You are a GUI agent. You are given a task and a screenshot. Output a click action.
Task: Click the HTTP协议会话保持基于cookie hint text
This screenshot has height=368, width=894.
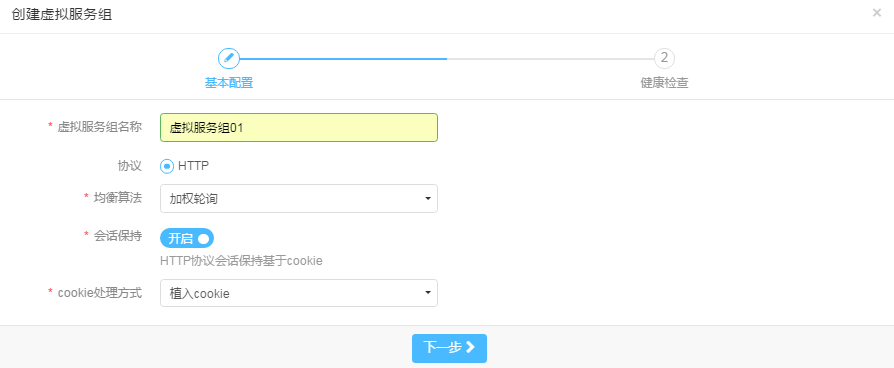coord(242,261)
